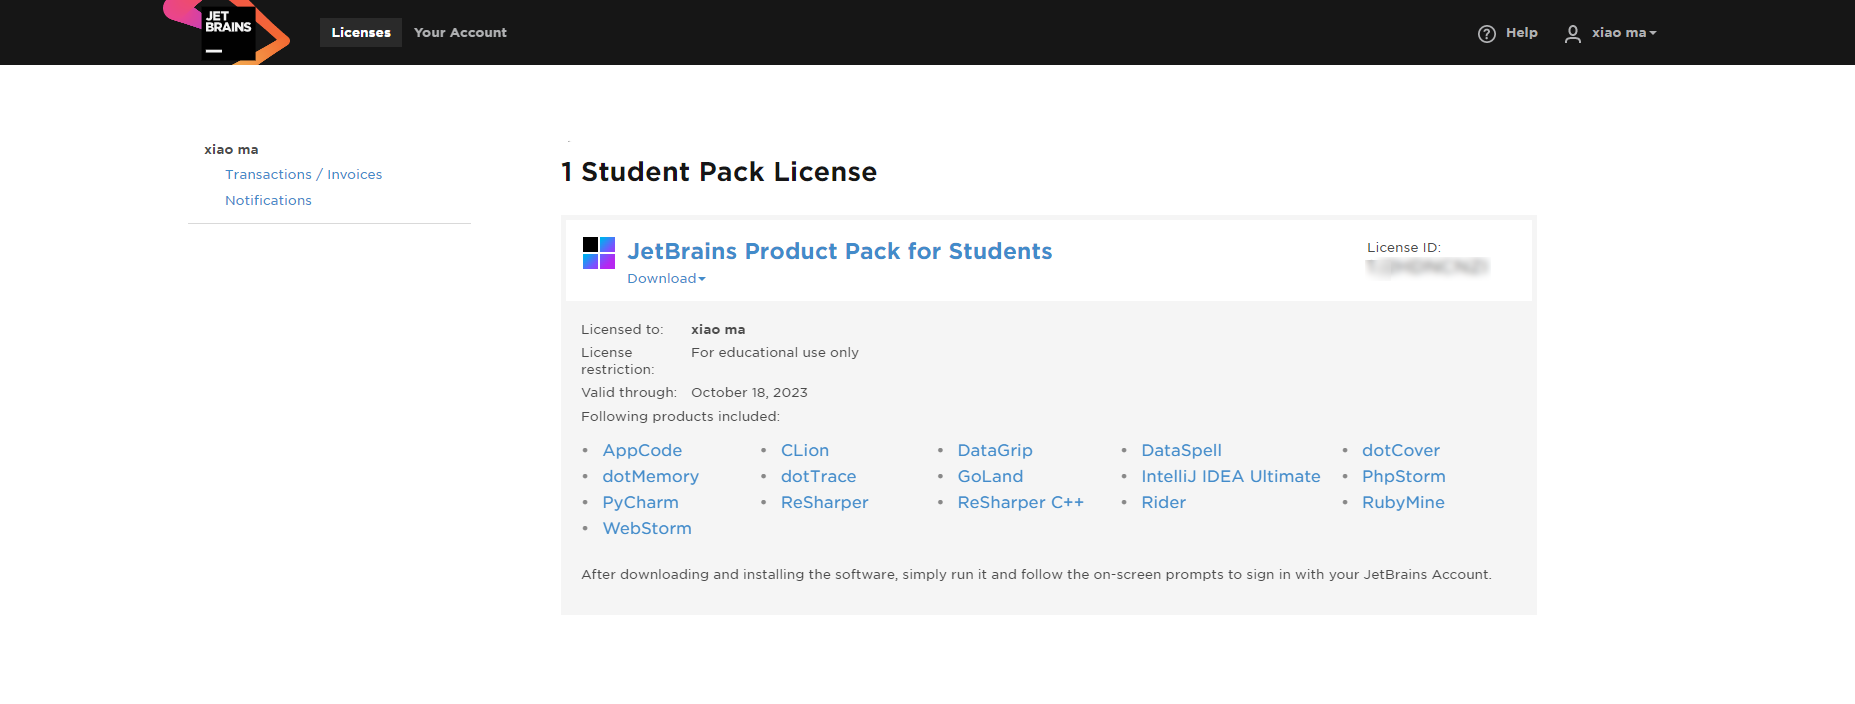
Task: Open JetBrains Product Pack for Students link
Action: (840, 251)
